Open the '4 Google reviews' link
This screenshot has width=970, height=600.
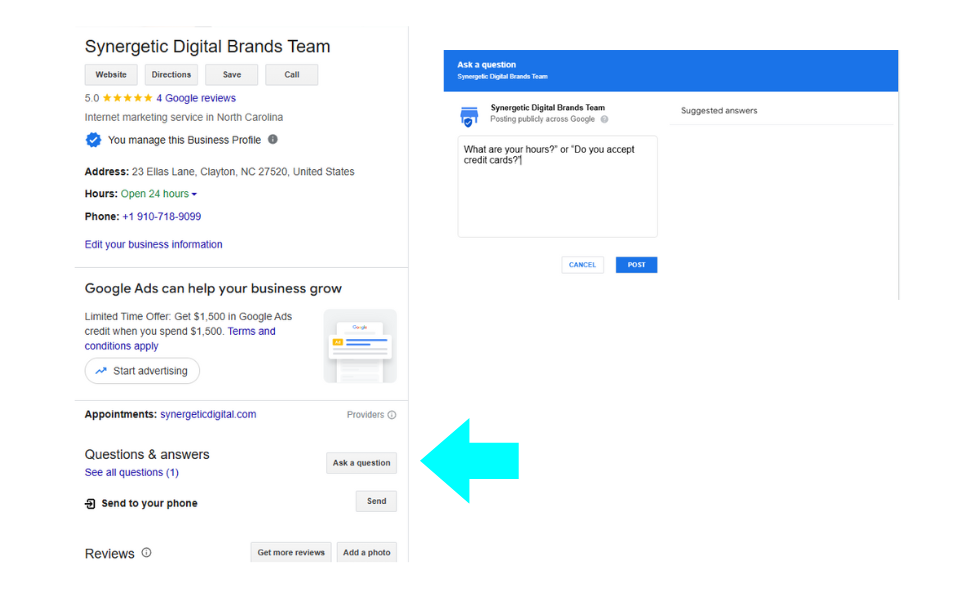196,98
